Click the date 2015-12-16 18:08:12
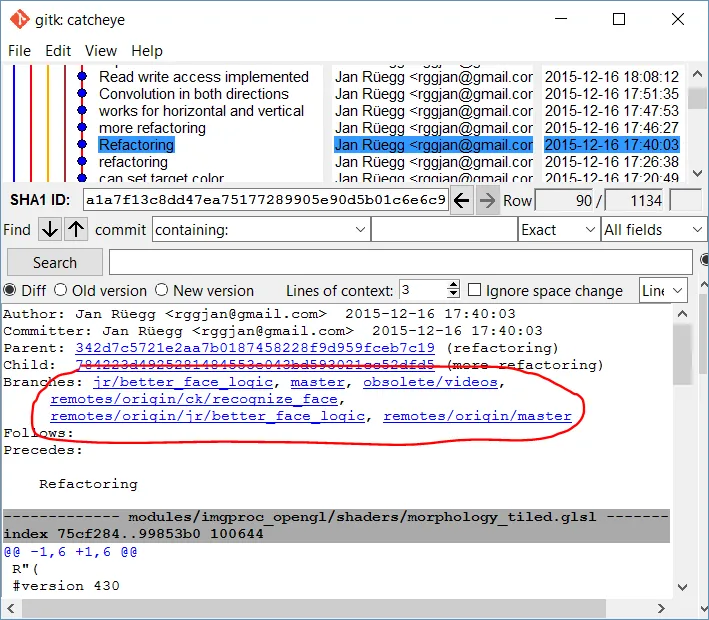 (x=611, y=76)
